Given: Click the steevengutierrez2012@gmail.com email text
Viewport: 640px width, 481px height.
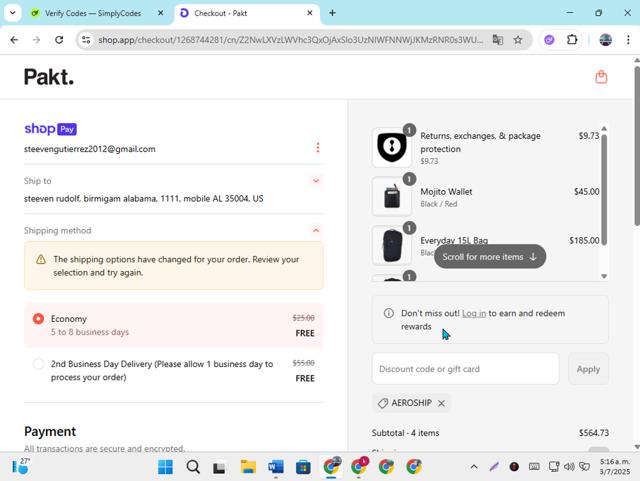Looking at the screenshot, I should 89,149.
